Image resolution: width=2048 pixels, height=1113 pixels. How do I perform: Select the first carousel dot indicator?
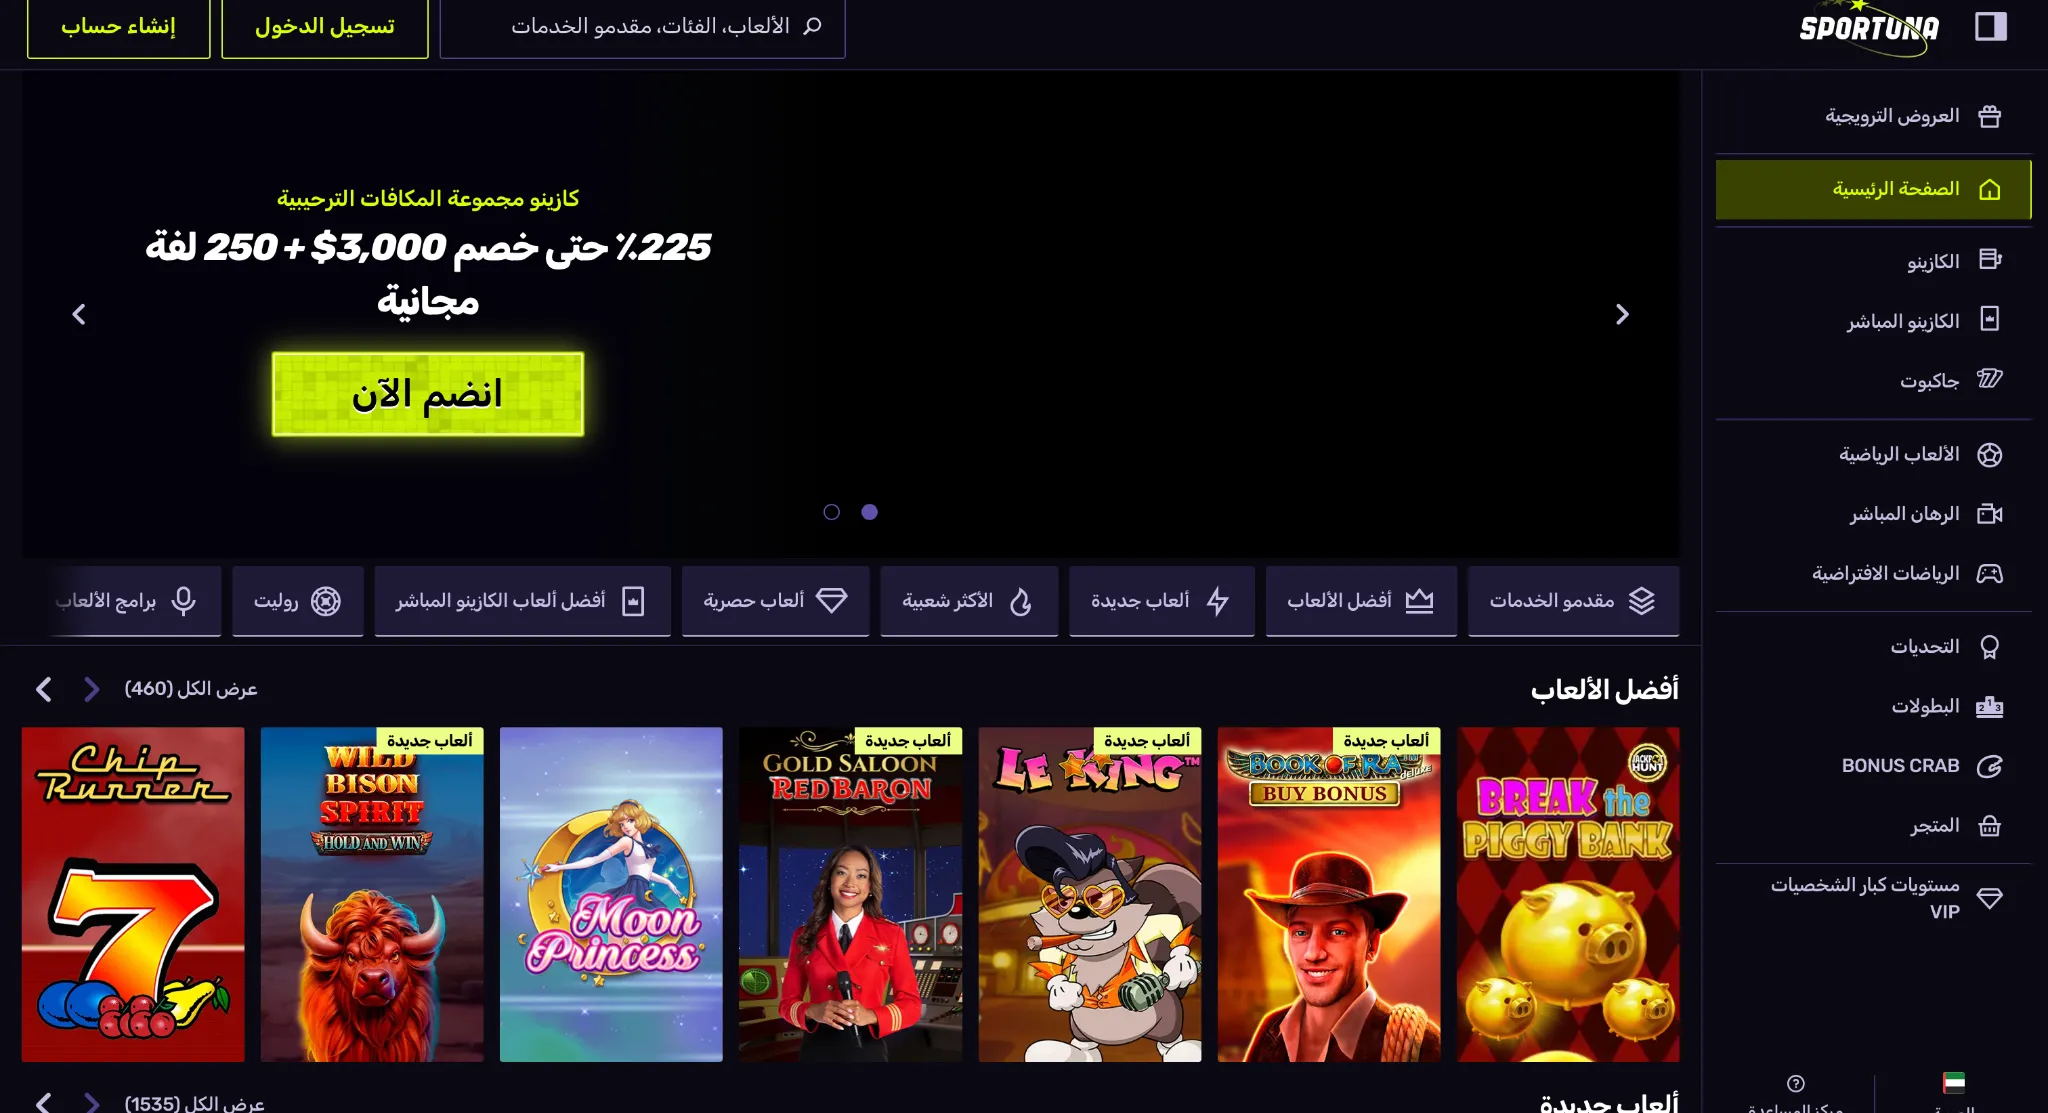[x=831, y=512]
